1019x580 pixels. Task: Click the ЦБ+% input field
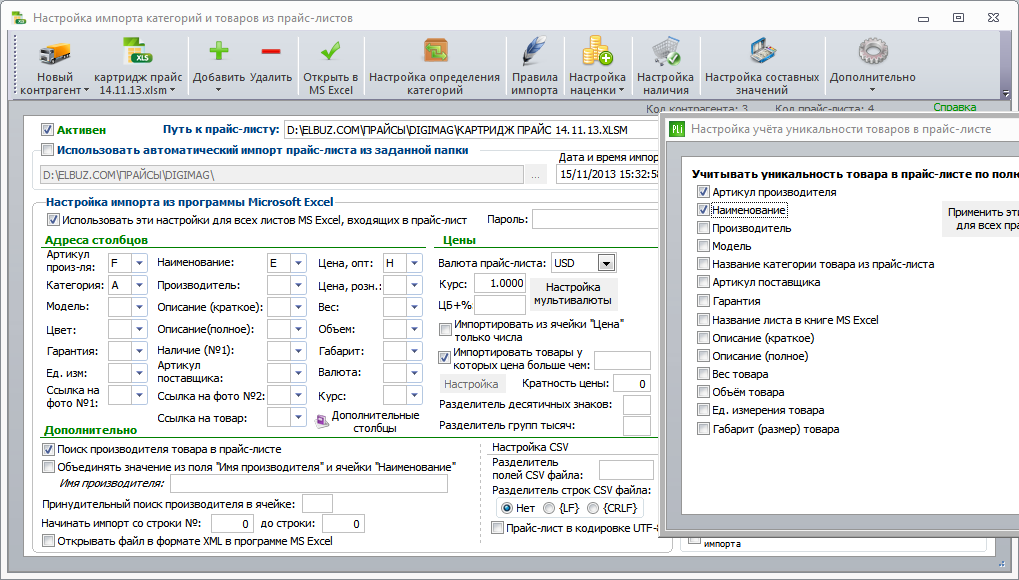point(500,304)
